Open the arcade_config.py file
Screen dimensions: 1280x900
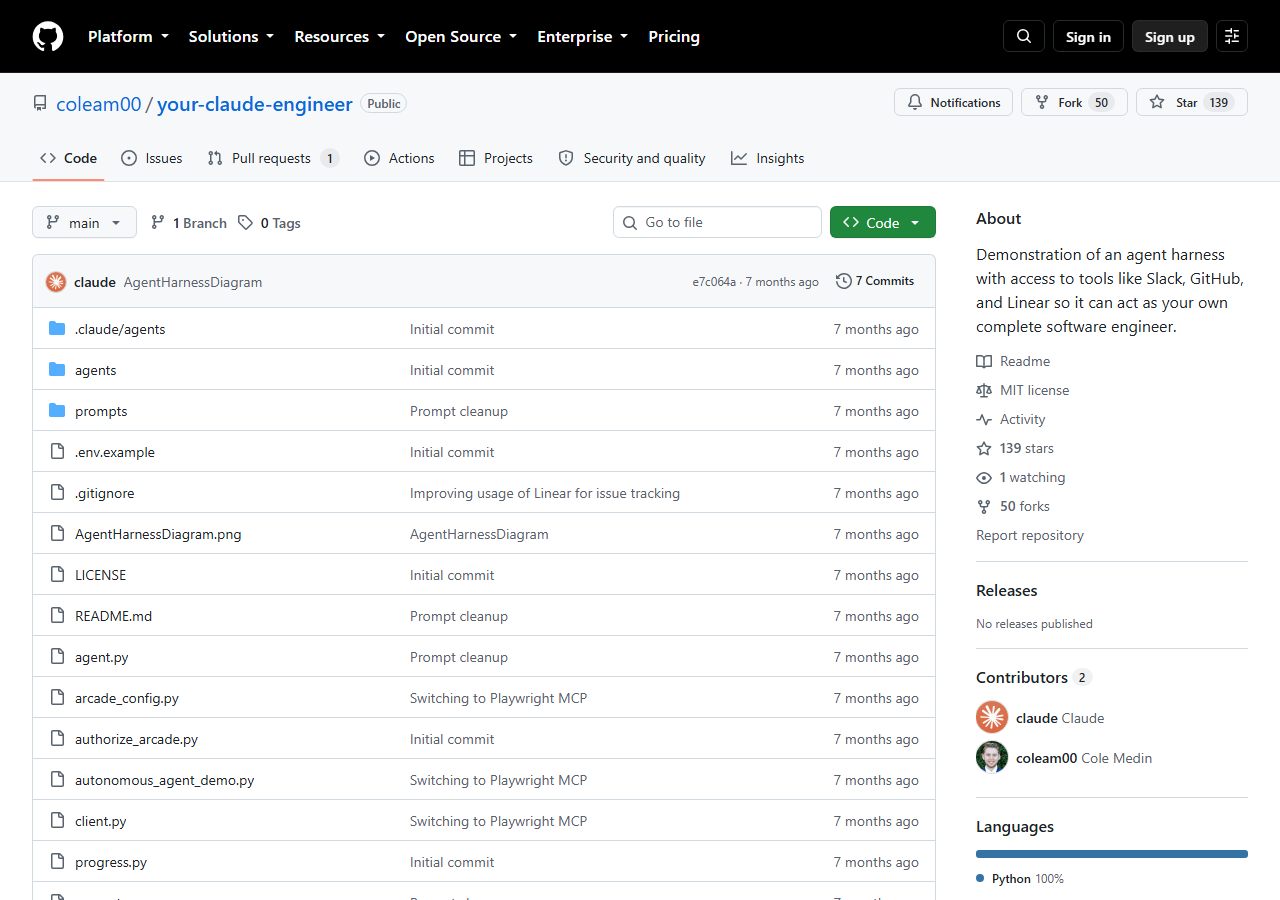pos(127,698)
